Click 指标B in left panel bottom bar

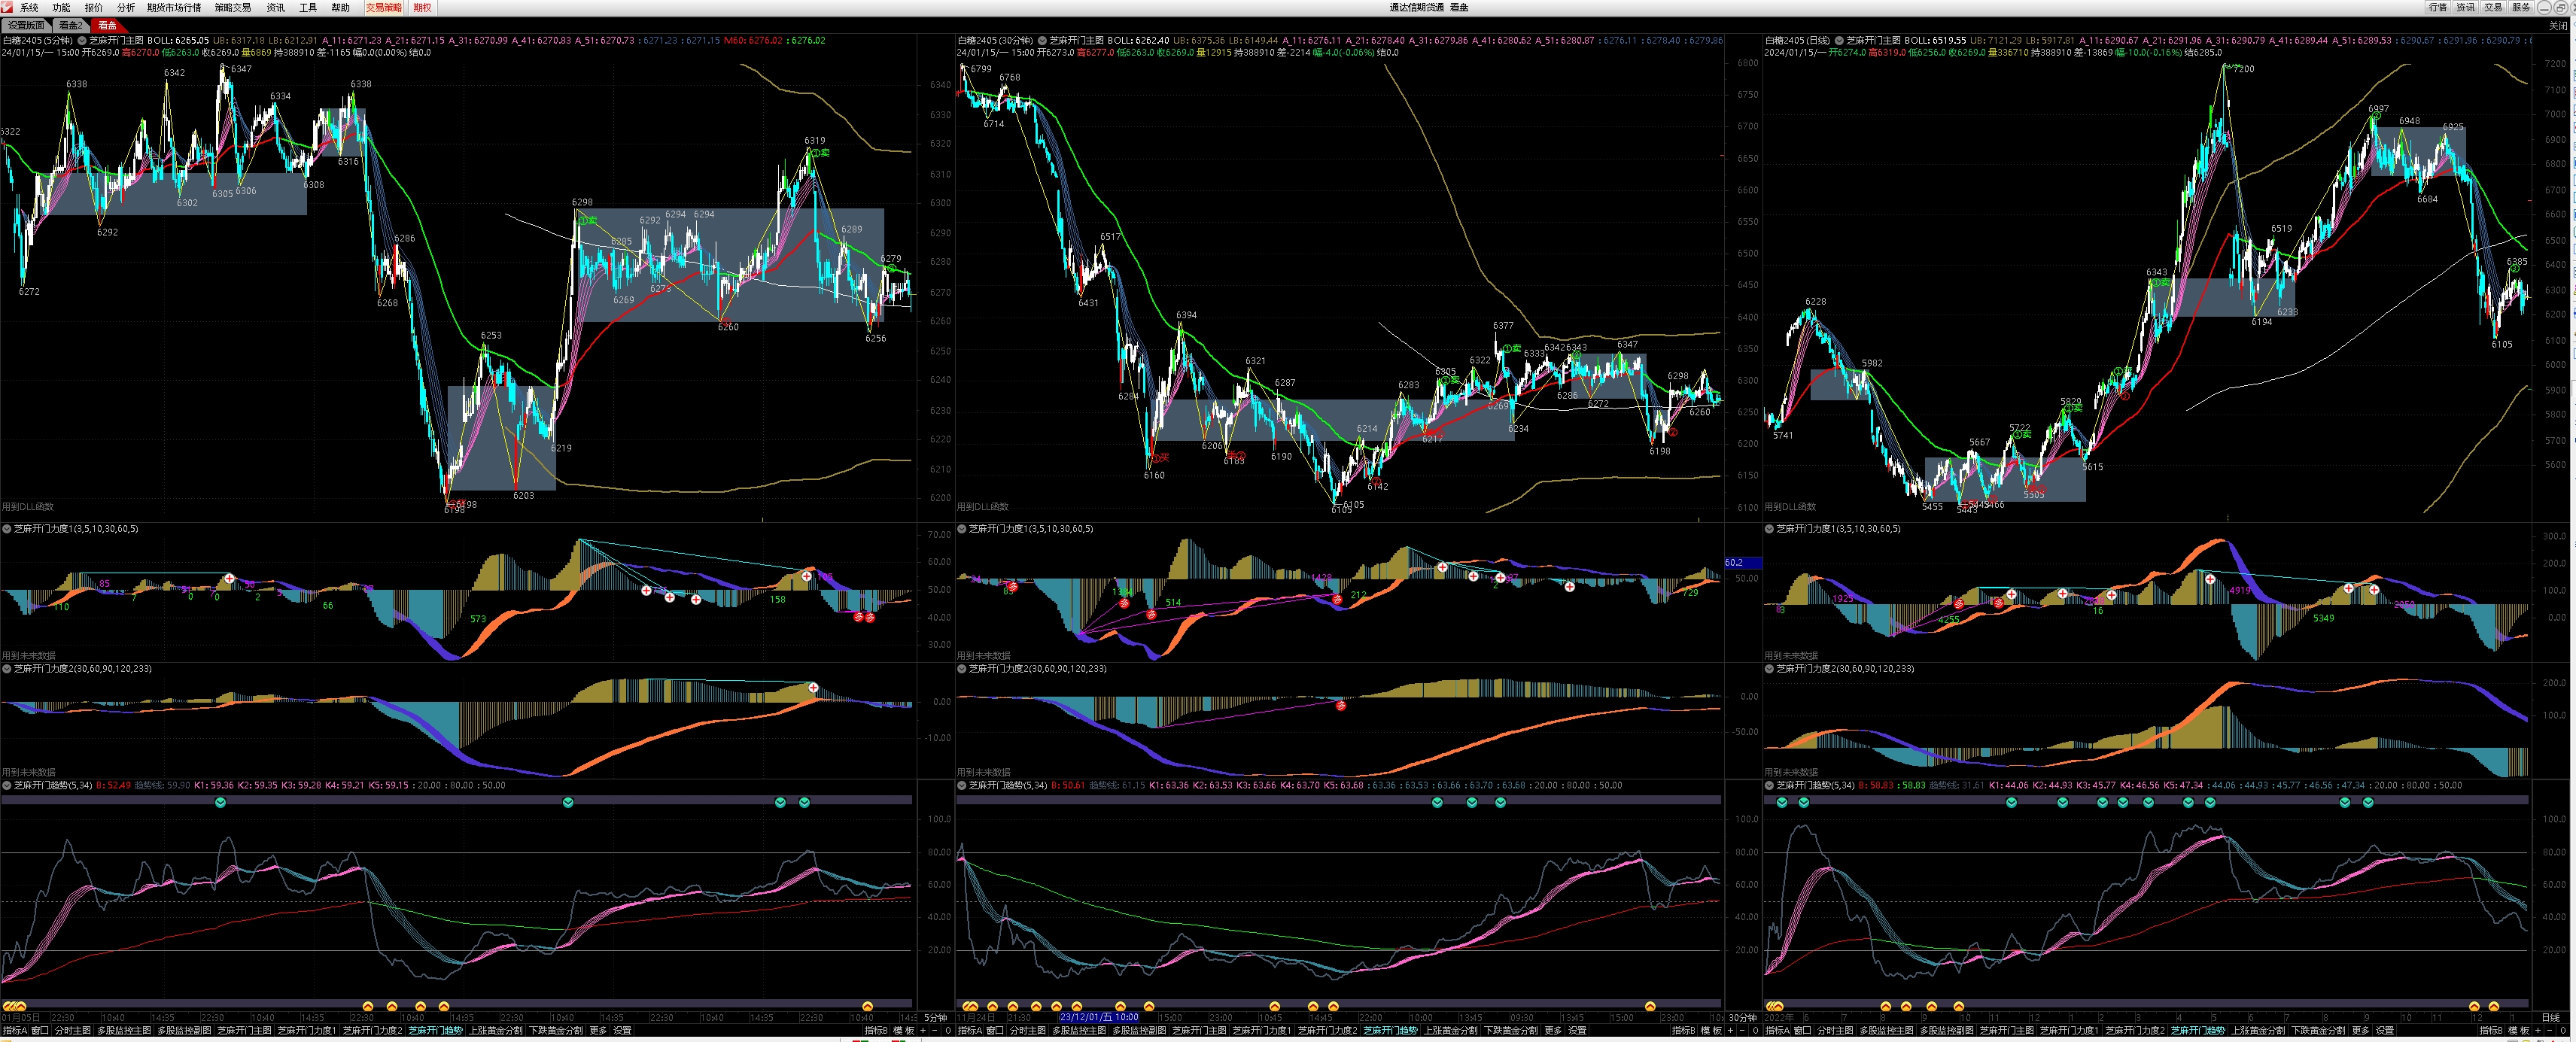tap(876, 1030)
